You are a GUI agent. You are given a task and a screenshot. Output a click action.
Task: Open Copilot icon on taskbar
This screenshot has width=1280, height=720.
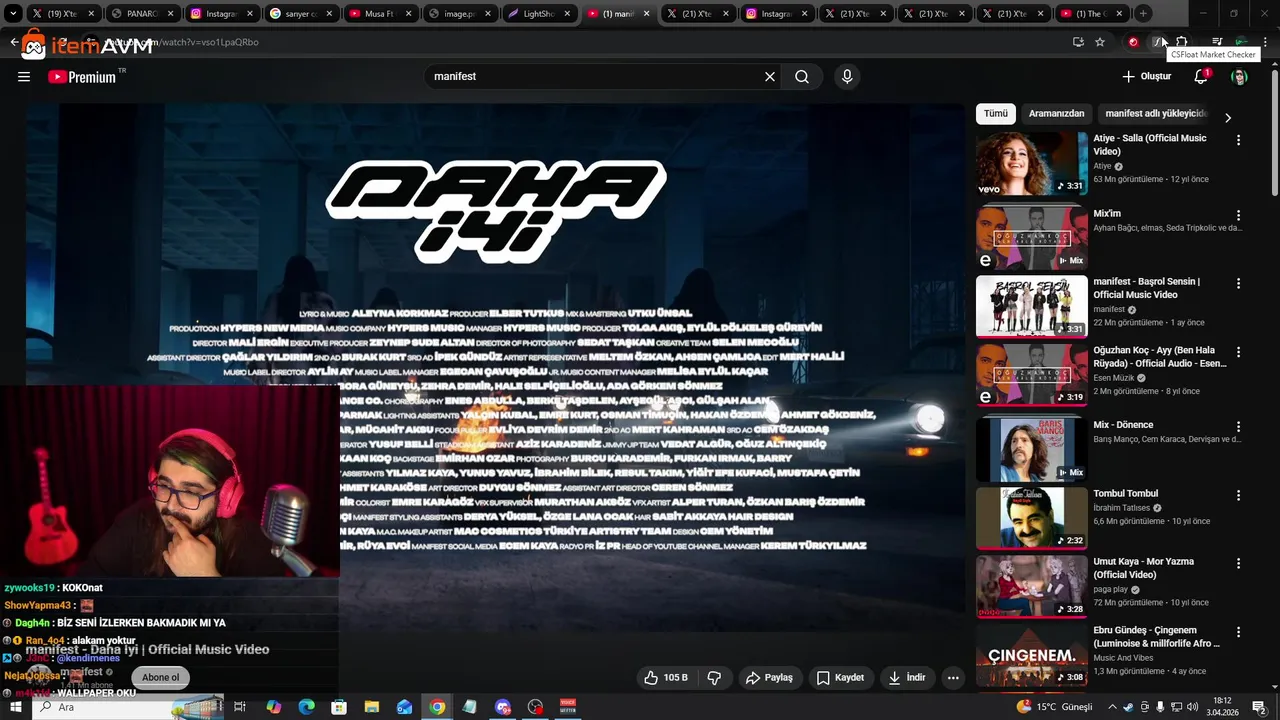(x=274, y=707)
